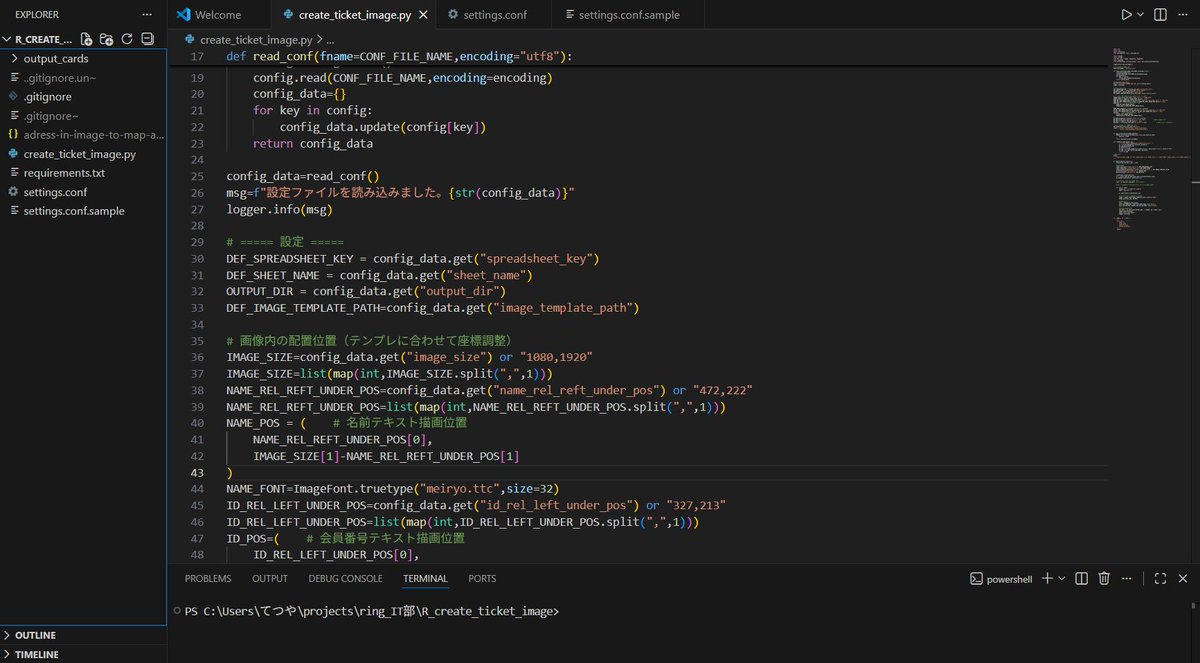Expand the output_cards folder
1200x663 pixels.
click(x=57, y=58)
